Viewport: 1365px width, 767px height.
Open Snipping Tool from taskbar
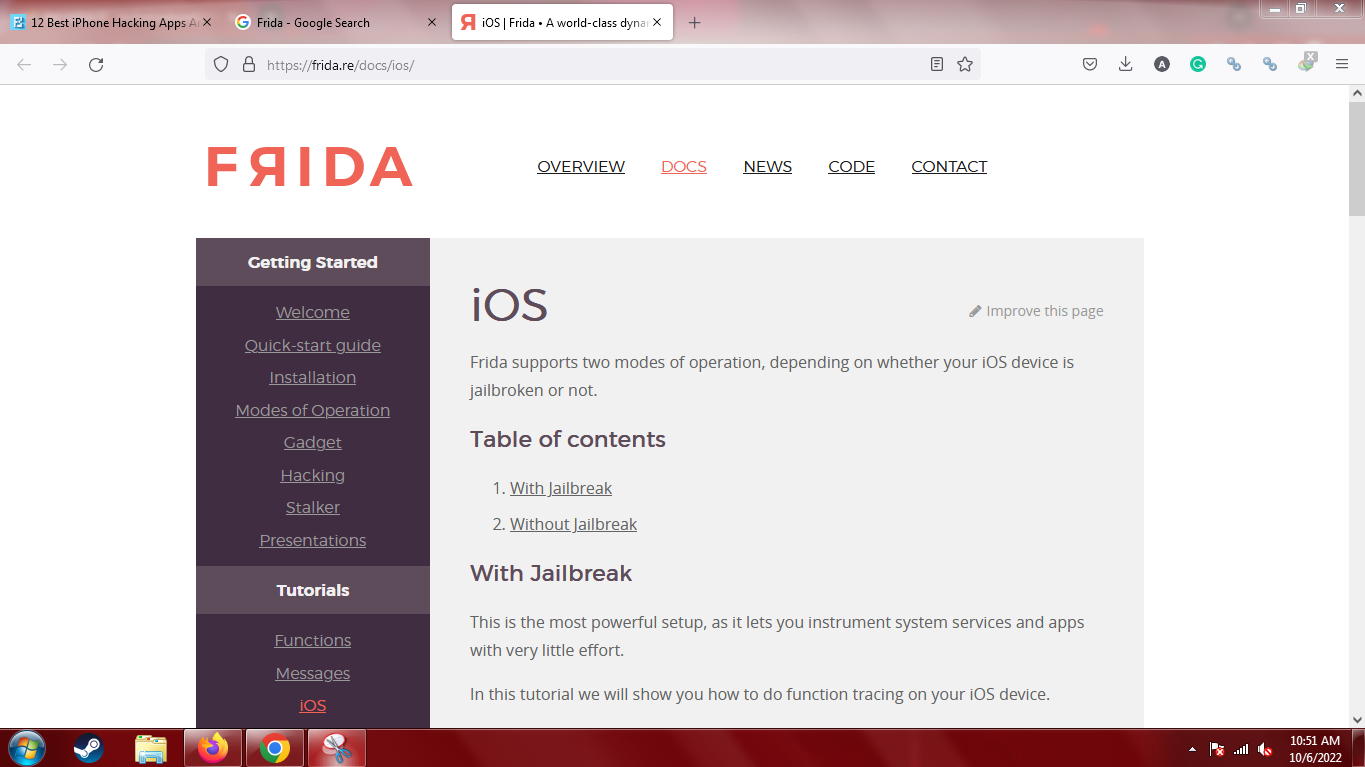coord(337,748)
